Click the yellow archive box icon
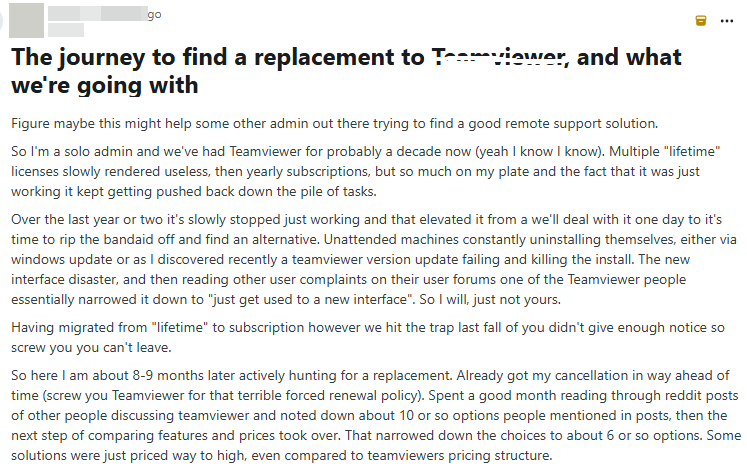This screenshot has height=473, width=747. (700, 20)
